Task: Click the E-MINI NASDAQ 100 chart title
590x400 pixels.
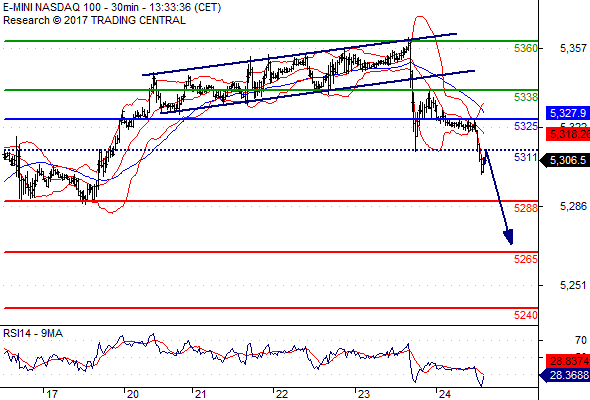Action: (112, 7)
